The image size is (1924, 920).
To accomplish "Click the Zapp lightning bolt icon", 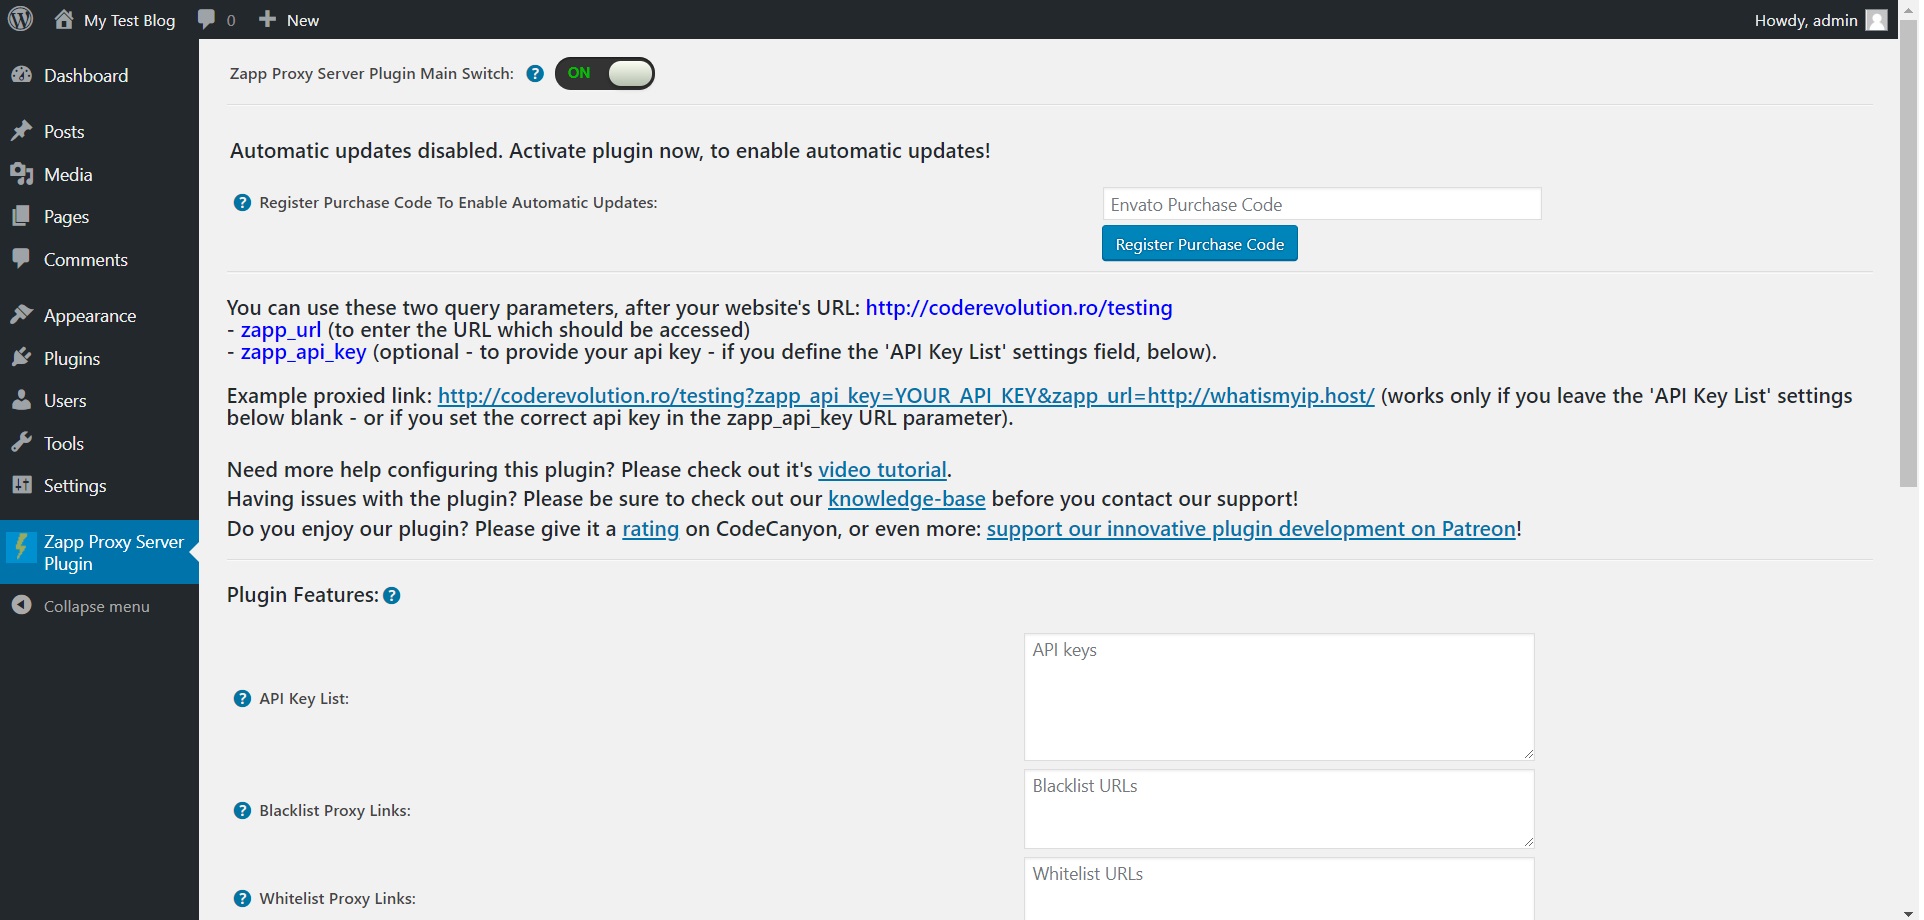I will (21, 547).
